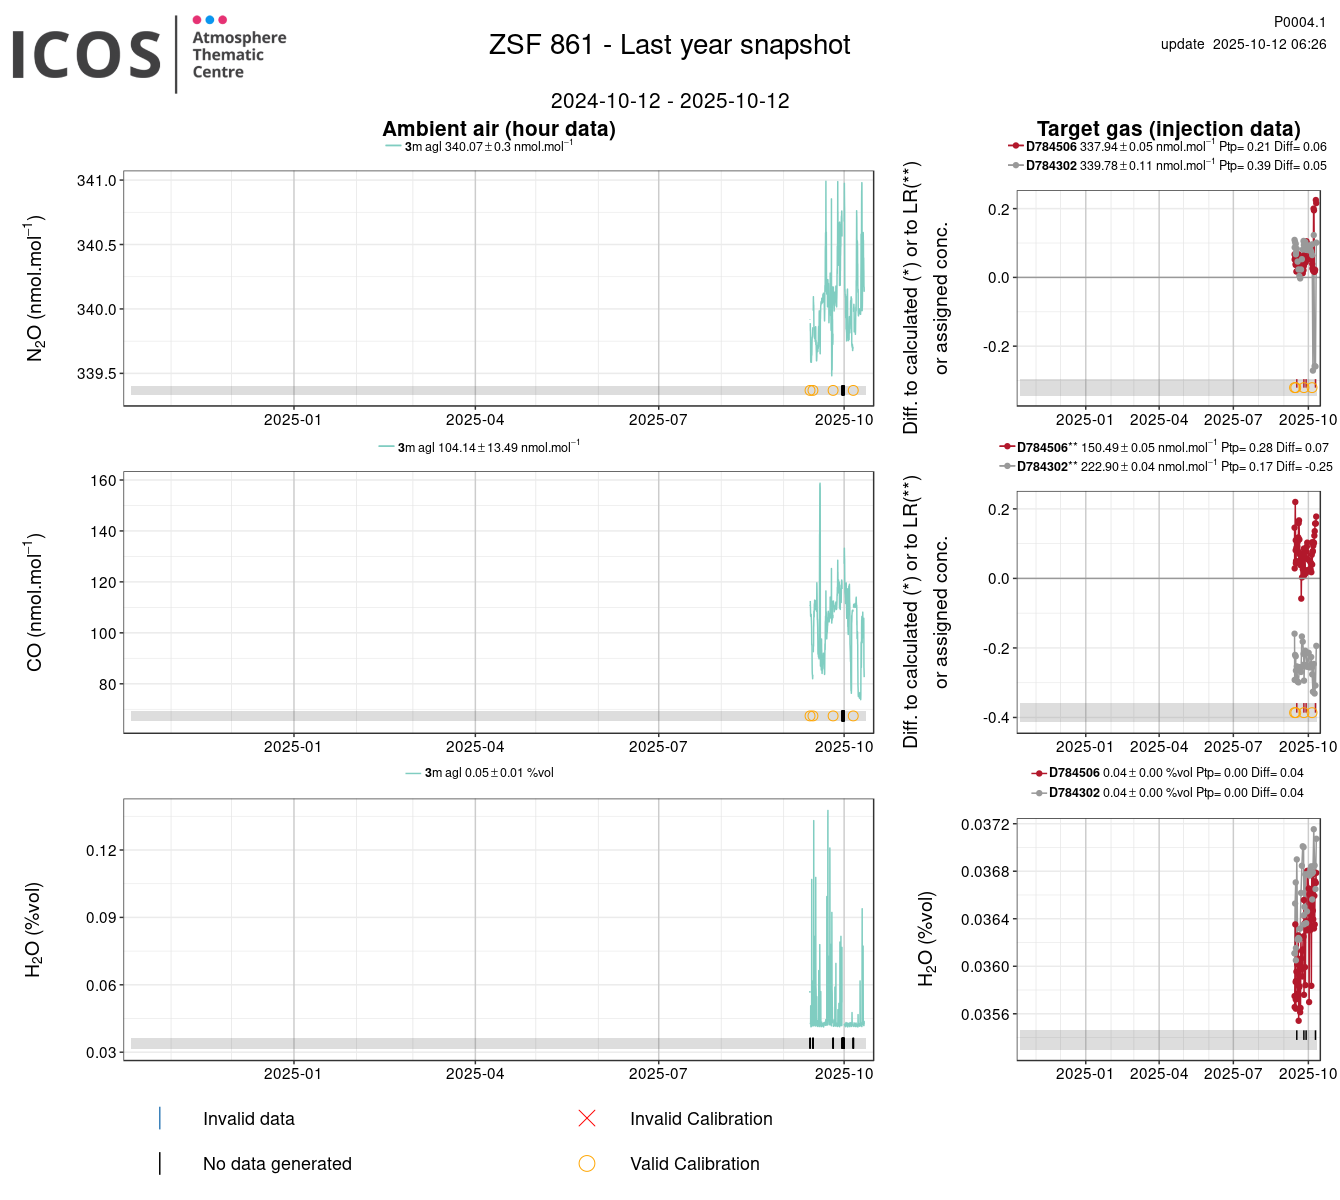Screen dimensions: 1340x1200
Task: Click teal line swatch in N2O ambient legend
Action: click(x=393, y=147)
